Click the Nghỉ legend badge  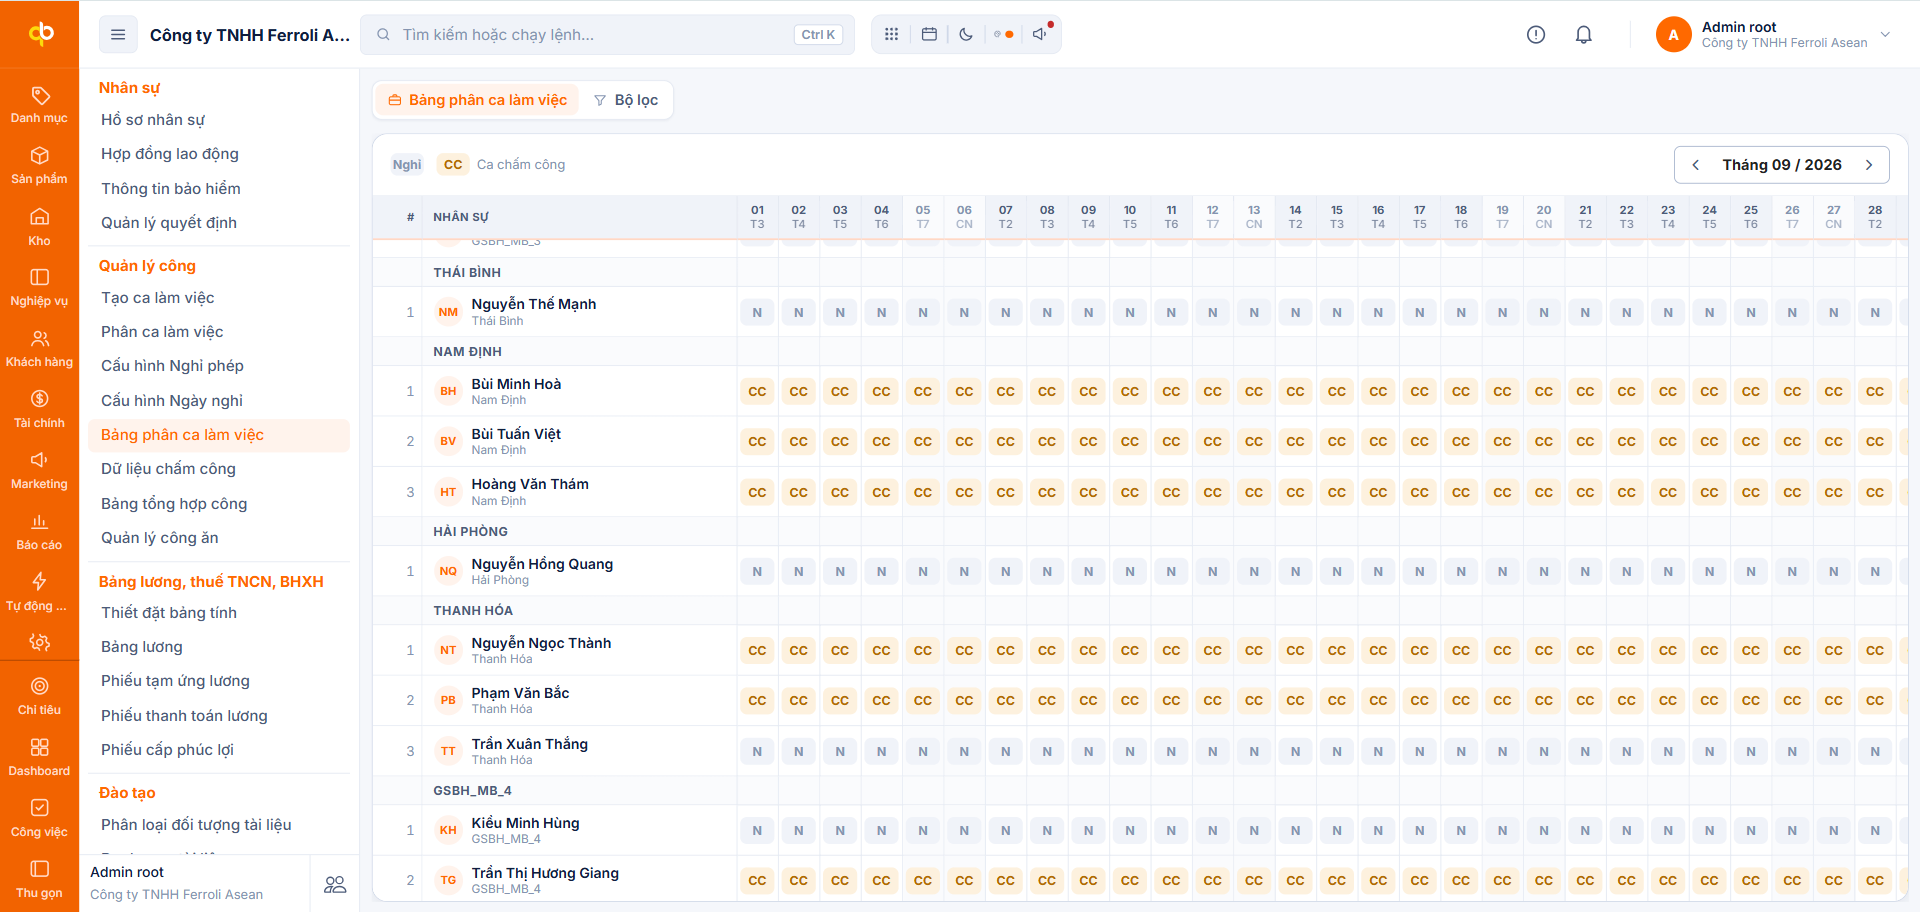coord(407,165)
